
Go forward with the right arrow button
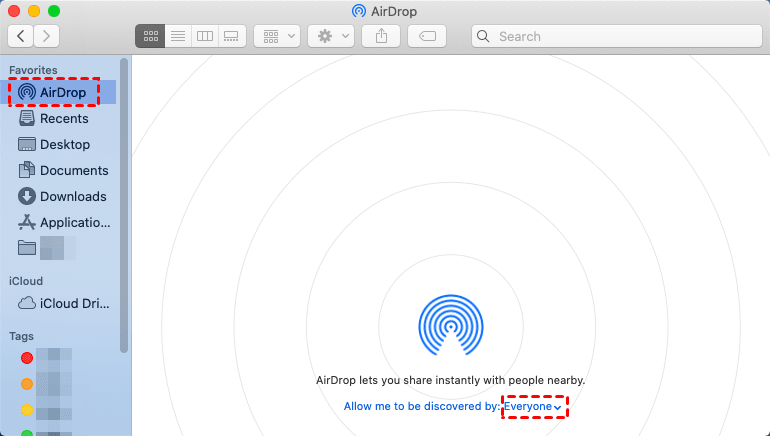click(46, 36)
